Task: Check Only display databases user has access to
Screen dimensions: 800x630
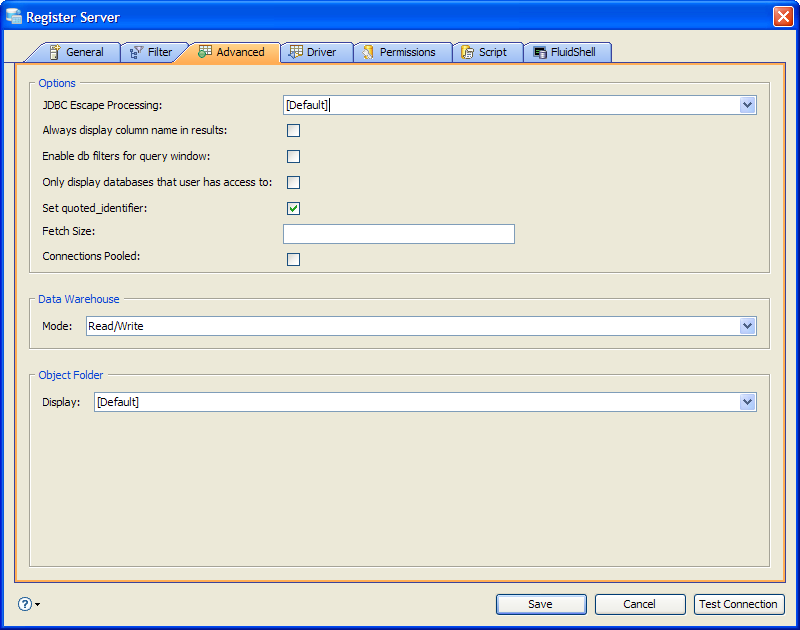Action: (x=293, y=183)
